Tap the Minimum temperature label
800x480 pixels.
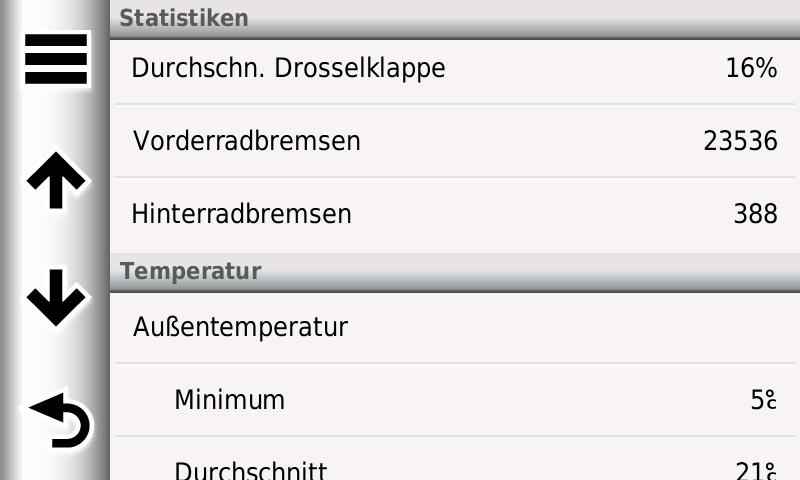(x=229, y=400)
